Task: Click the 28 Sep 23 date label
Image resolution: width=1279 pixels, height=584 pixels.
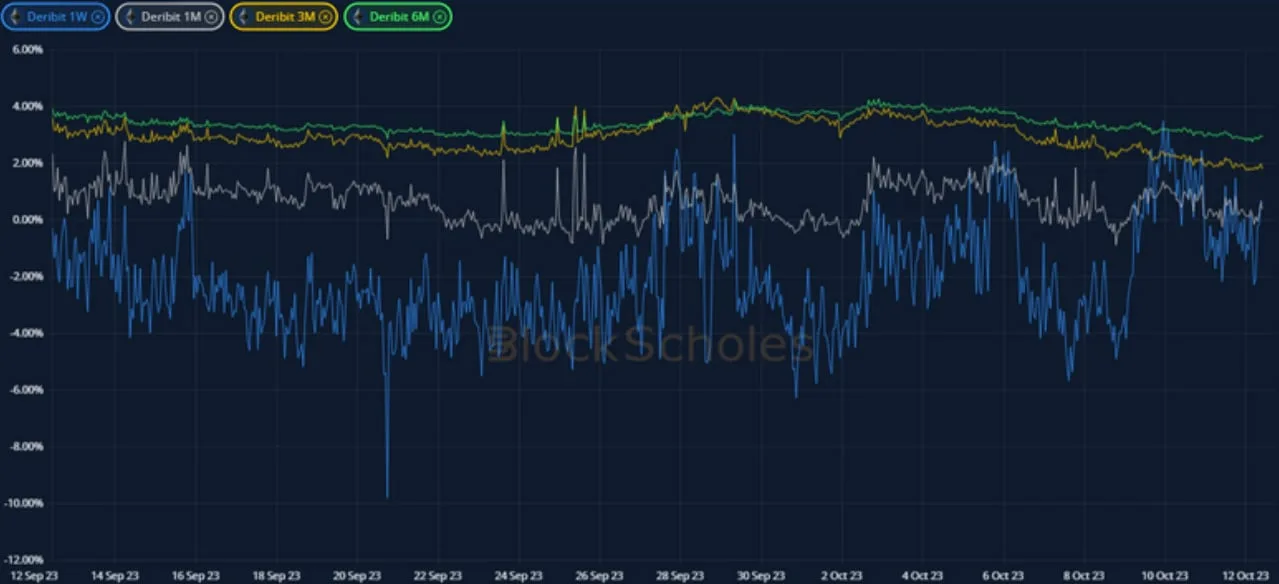Action: [680, 576]
